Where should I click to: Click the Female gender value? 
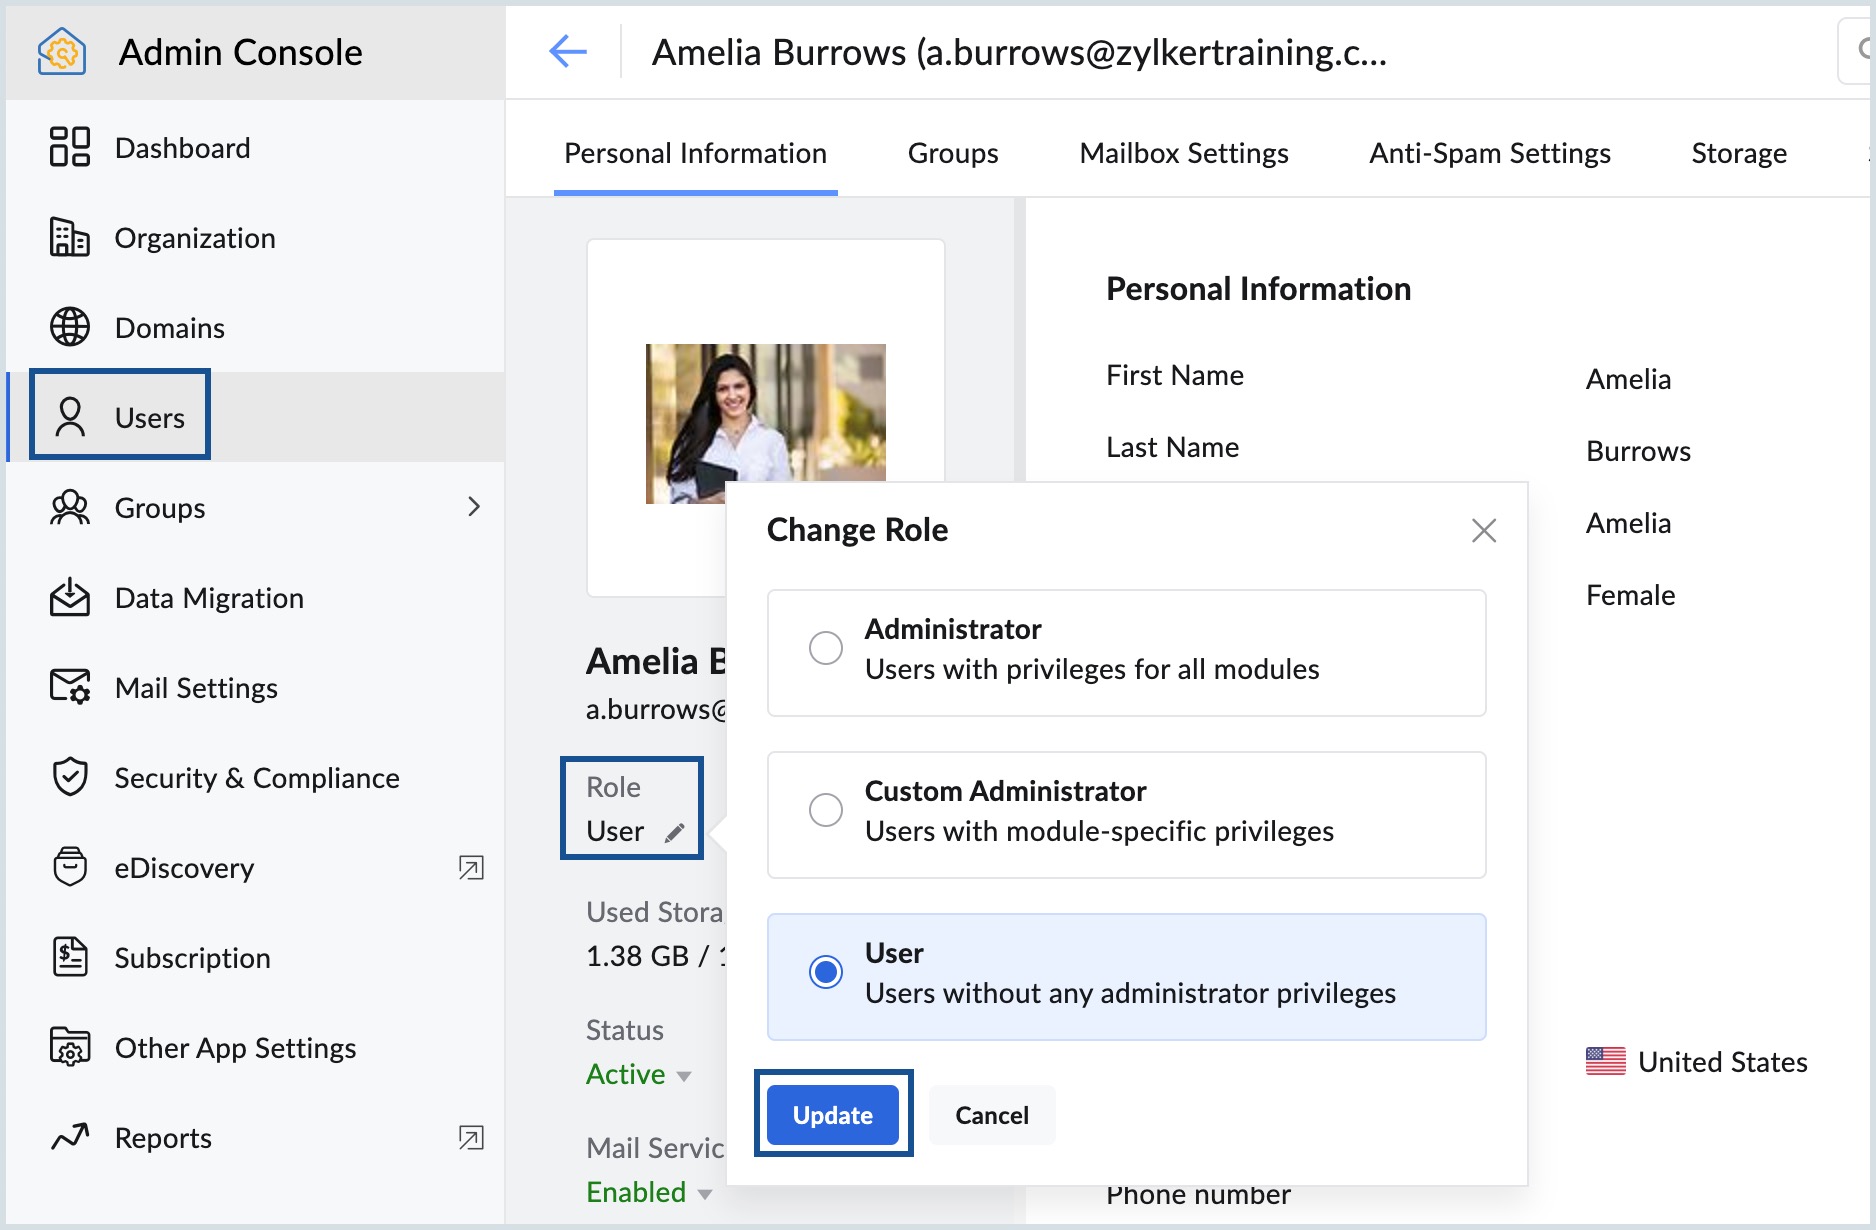click(1630, 595)
